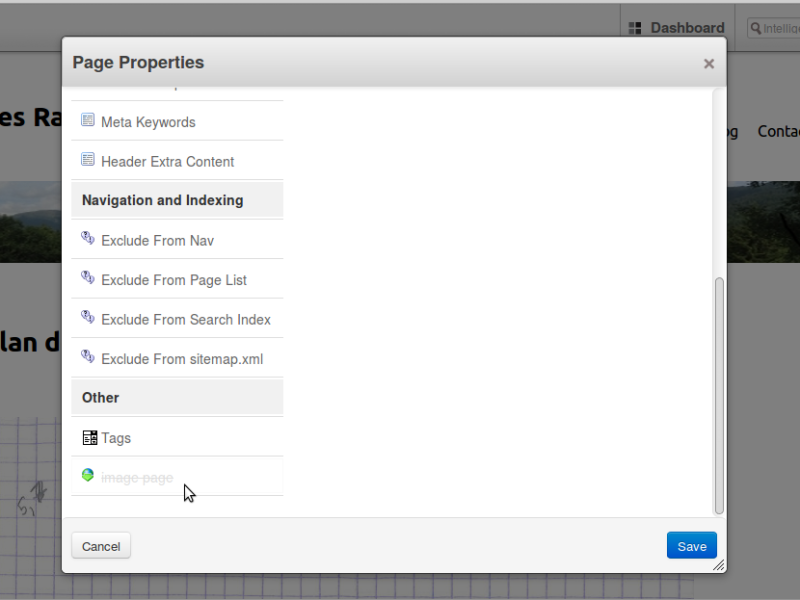The image size is (800, 600).
Task: Select the Header Extra Content attribute
Action: (178, 160)
